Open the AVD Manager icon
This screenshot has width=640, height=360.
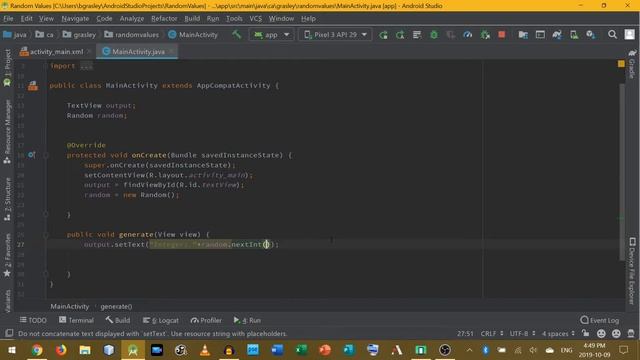[574, 35]
